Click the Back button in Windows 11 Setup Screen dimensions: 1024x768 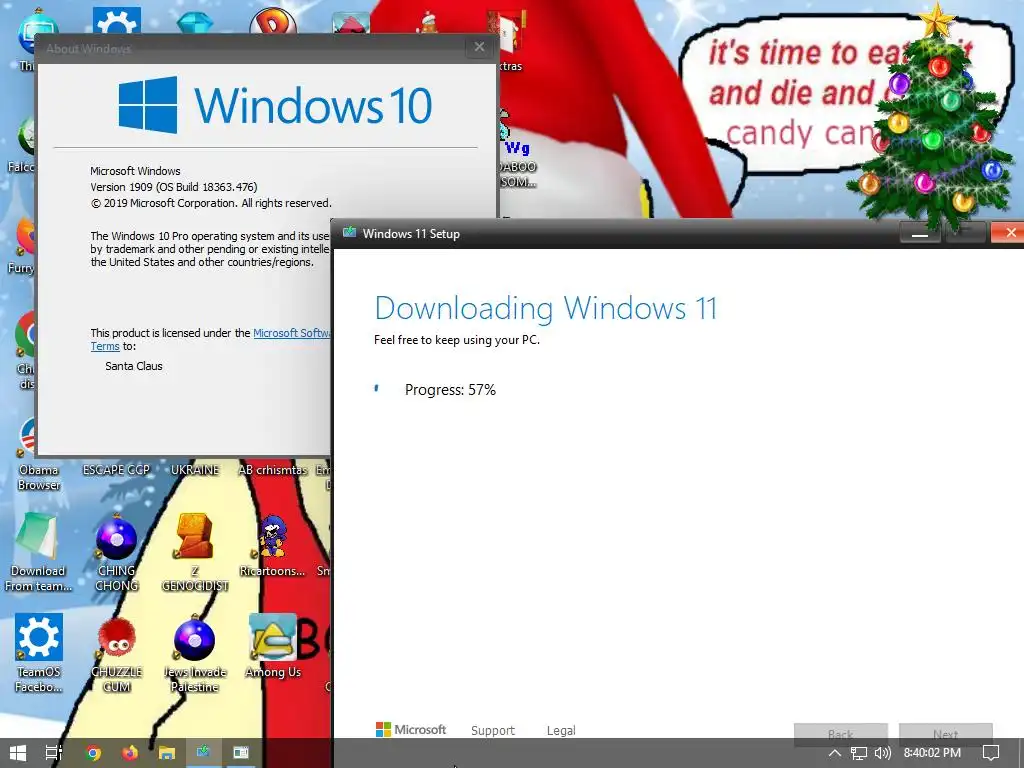coord(840,734)
